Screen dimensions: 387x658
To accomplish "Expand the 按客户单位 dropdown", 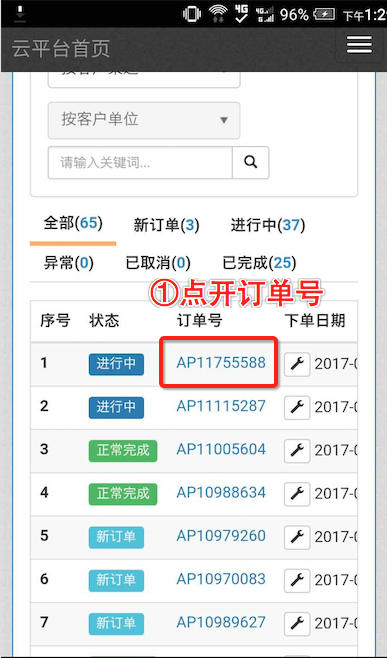I will pos(144,120).
